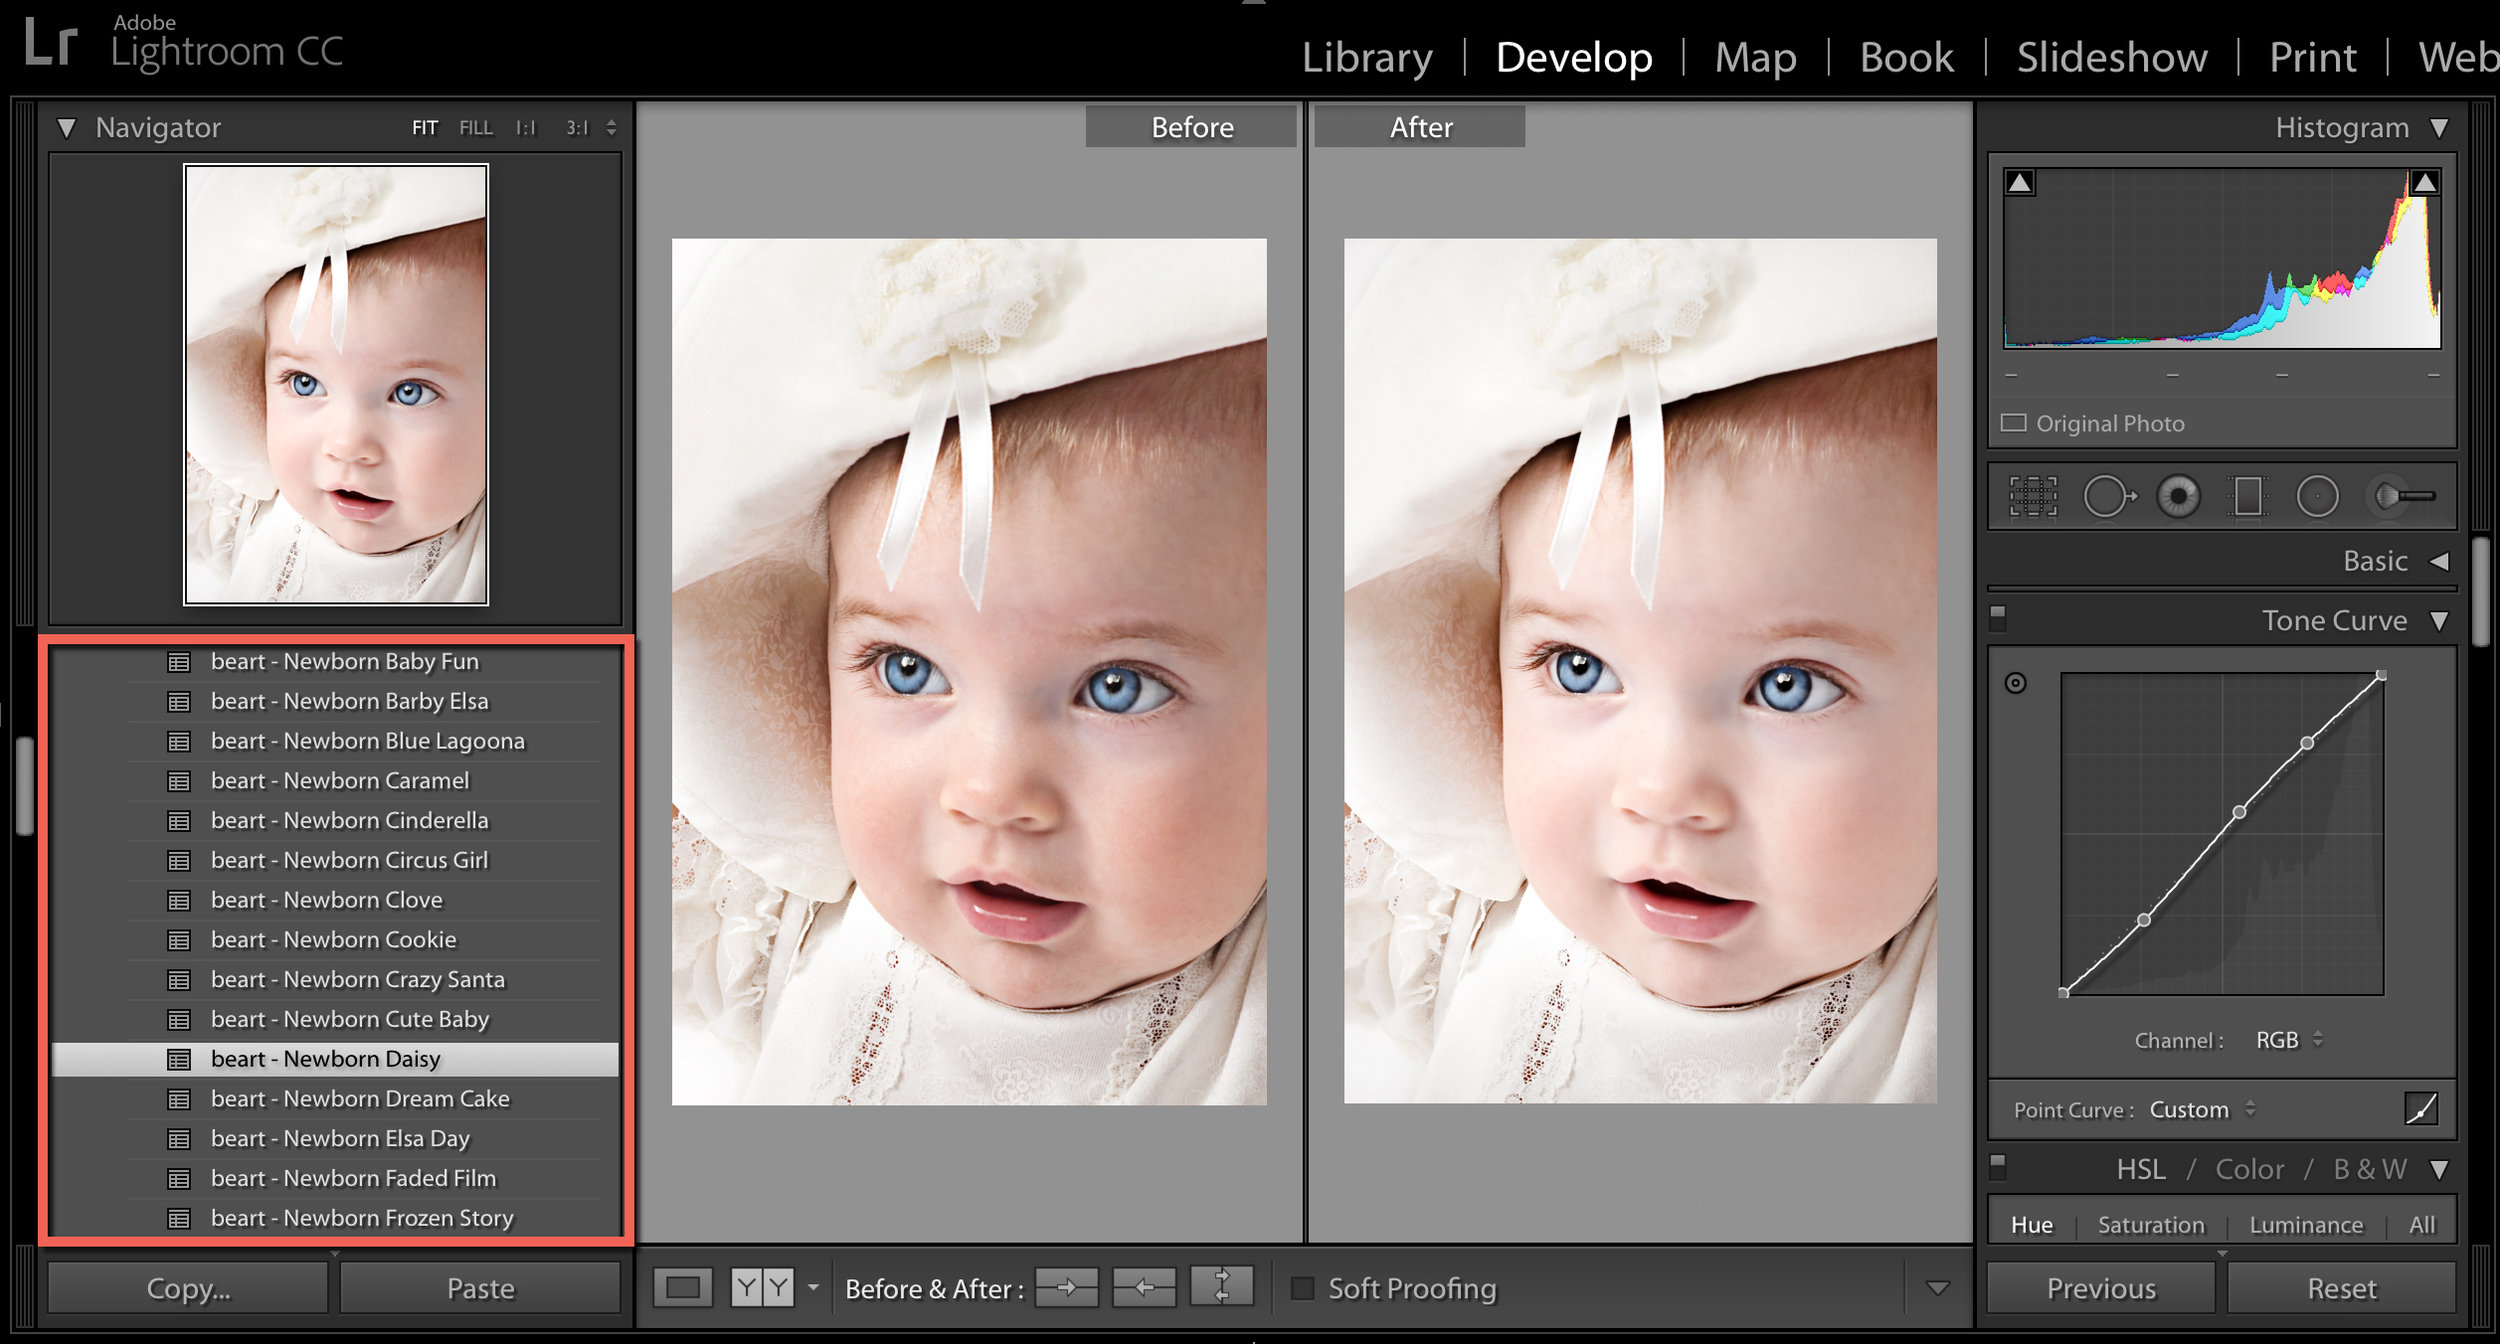
Task: Toggle the point curve edit icon
Action: (2421, 1108)
